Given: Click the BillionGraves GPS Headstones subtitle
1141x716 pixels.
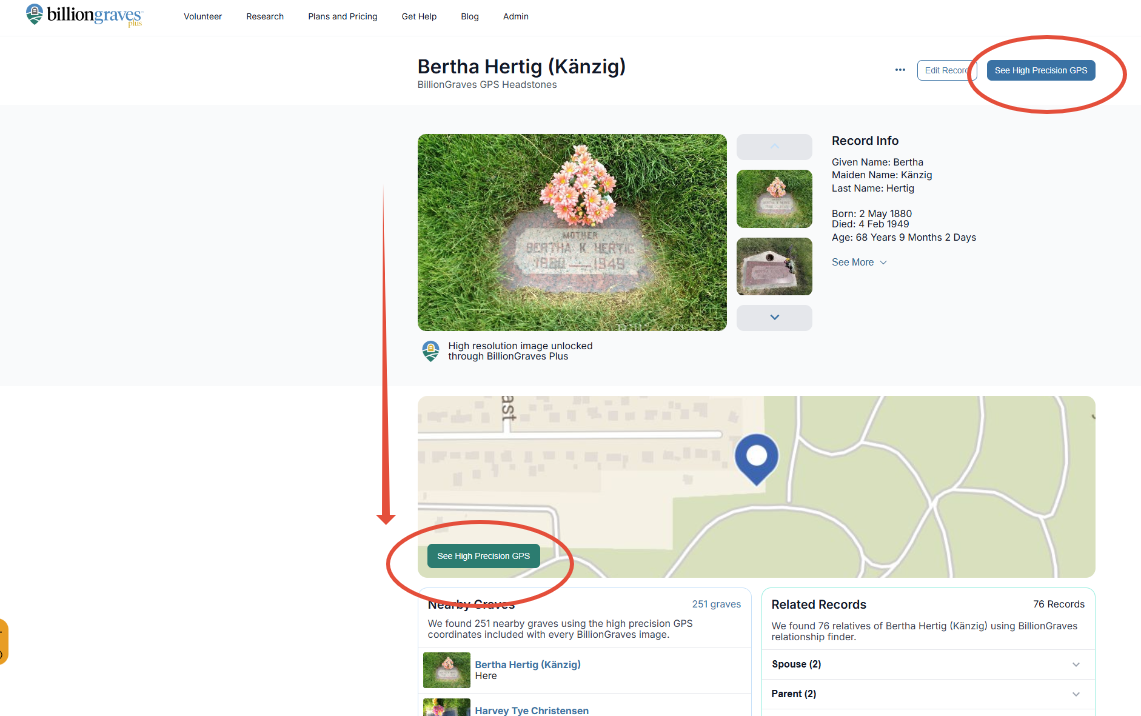Looking at the screenshot, I should click(x=487, y=84).
